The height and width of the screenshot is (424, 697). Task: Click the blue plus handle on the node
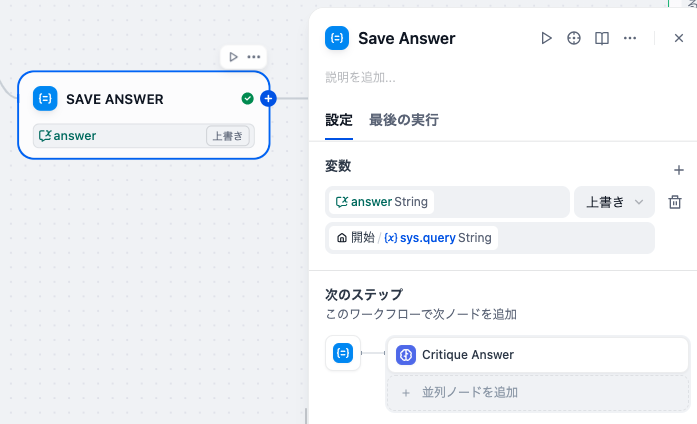[268, 99]
